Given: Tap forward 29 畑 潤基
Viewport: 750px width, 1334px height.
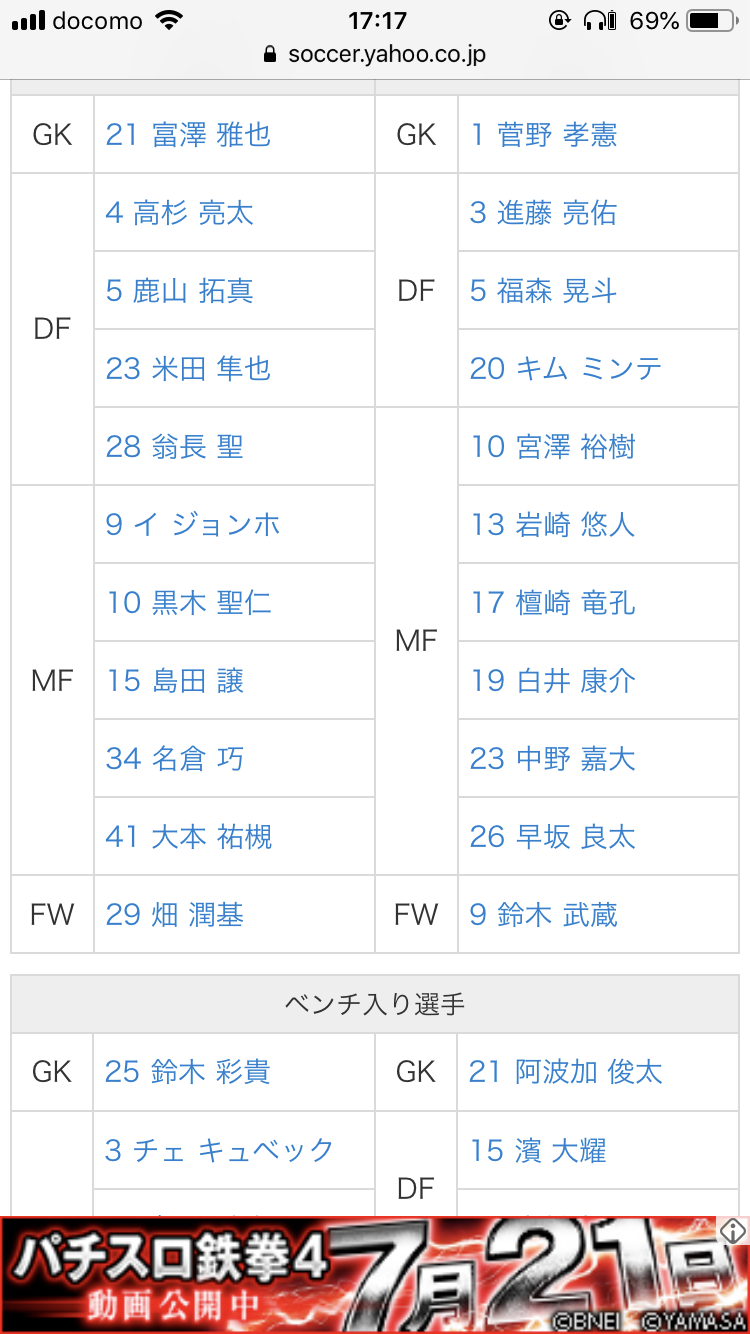Looking at the screenshot, I should pyautogui.click(x=174, y=915).
